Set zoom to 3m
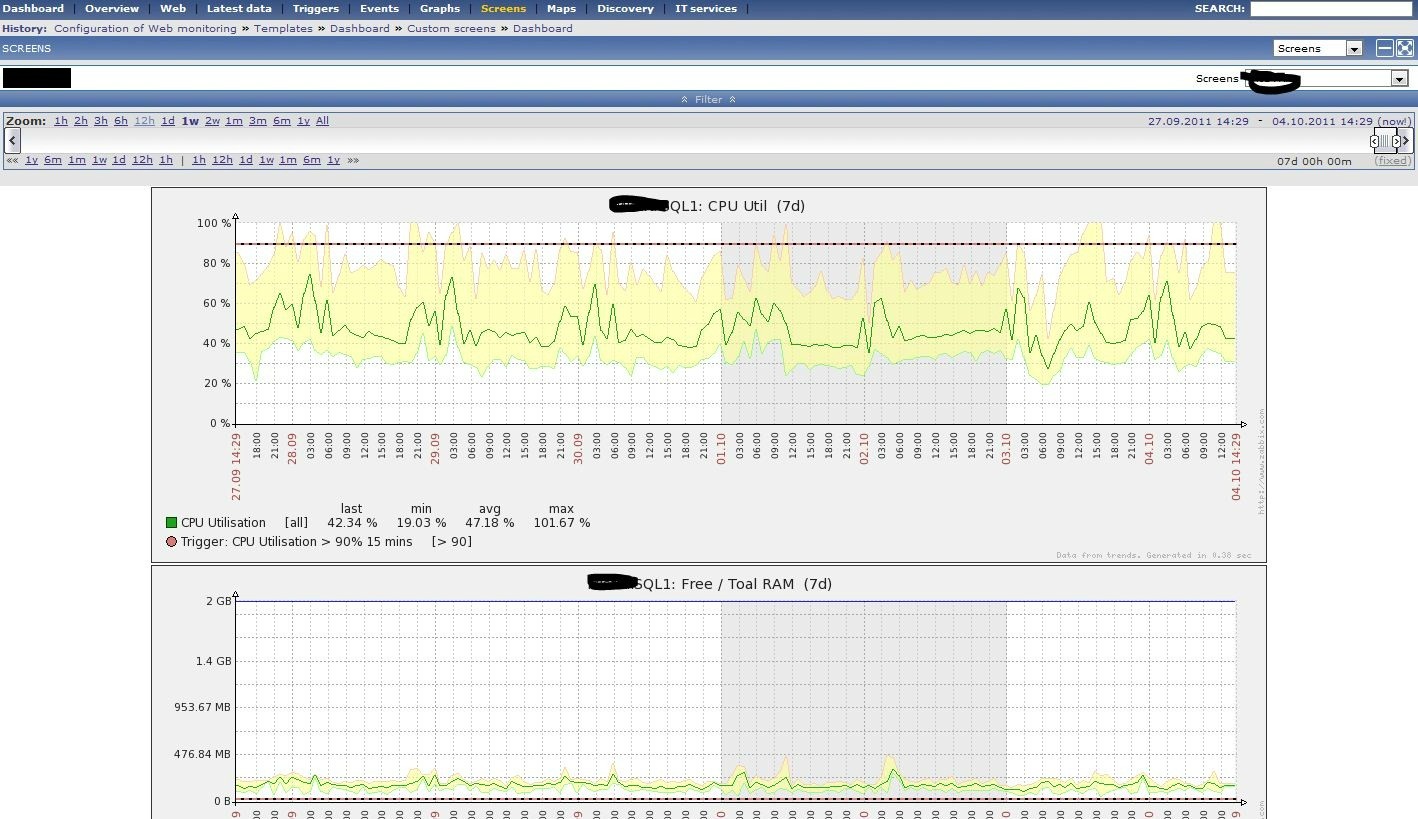 258,121
